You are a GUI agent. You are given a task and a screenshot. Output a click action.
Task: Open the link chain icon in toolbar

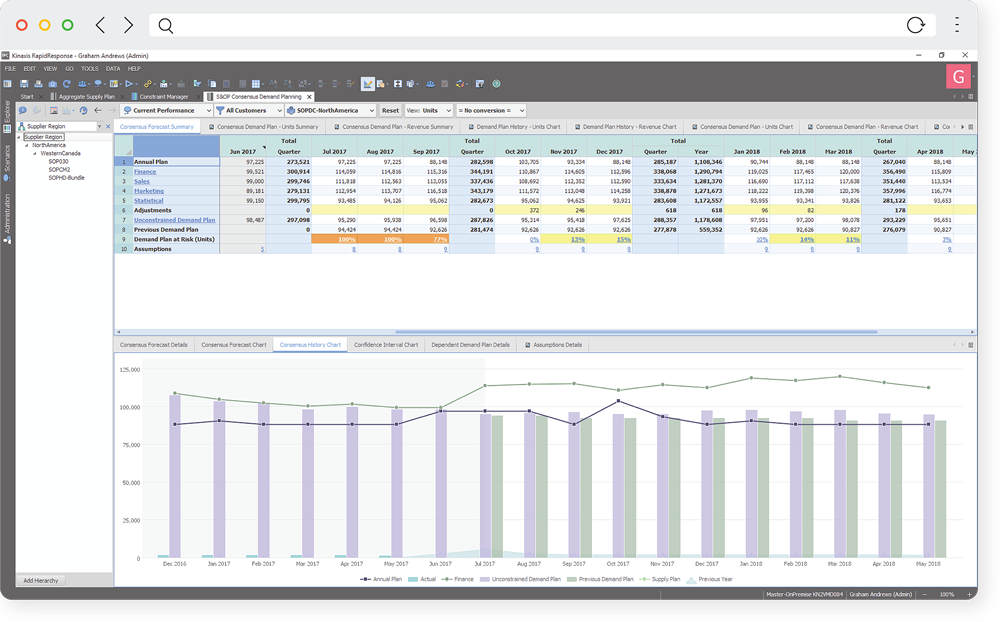pyautogui.click(x=147, y=84)
